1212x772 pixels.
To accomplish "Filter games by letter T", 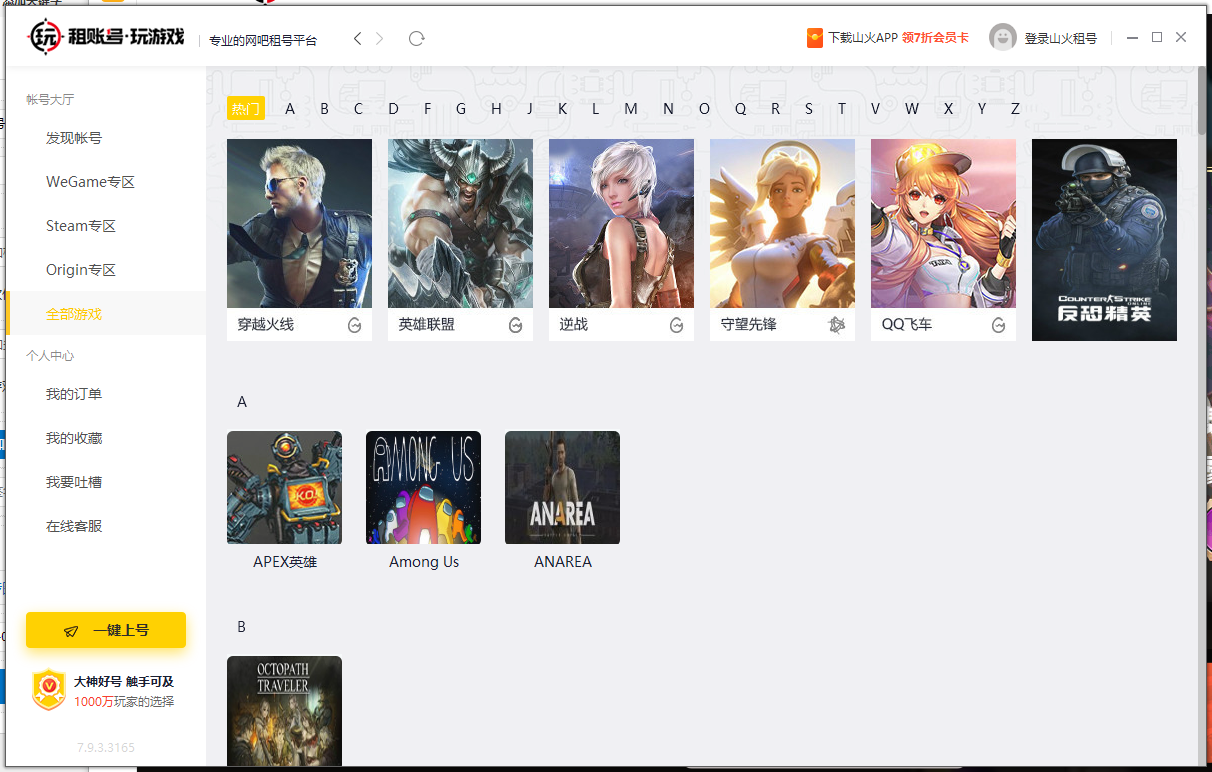I will 842,109.
